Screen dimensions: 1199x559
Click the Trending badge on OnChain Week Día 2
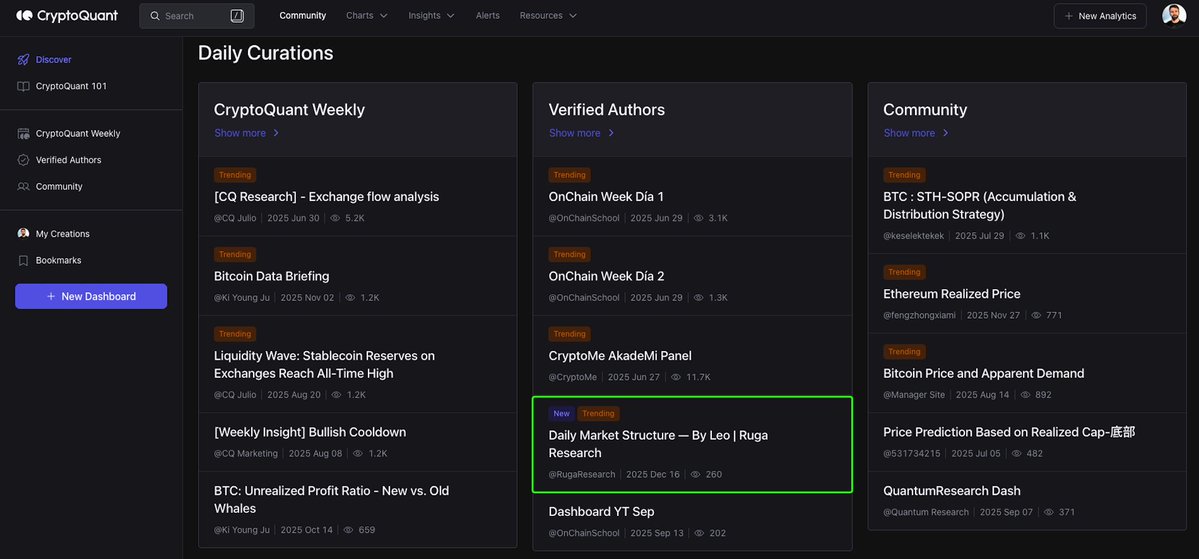(x=570, y=255)
